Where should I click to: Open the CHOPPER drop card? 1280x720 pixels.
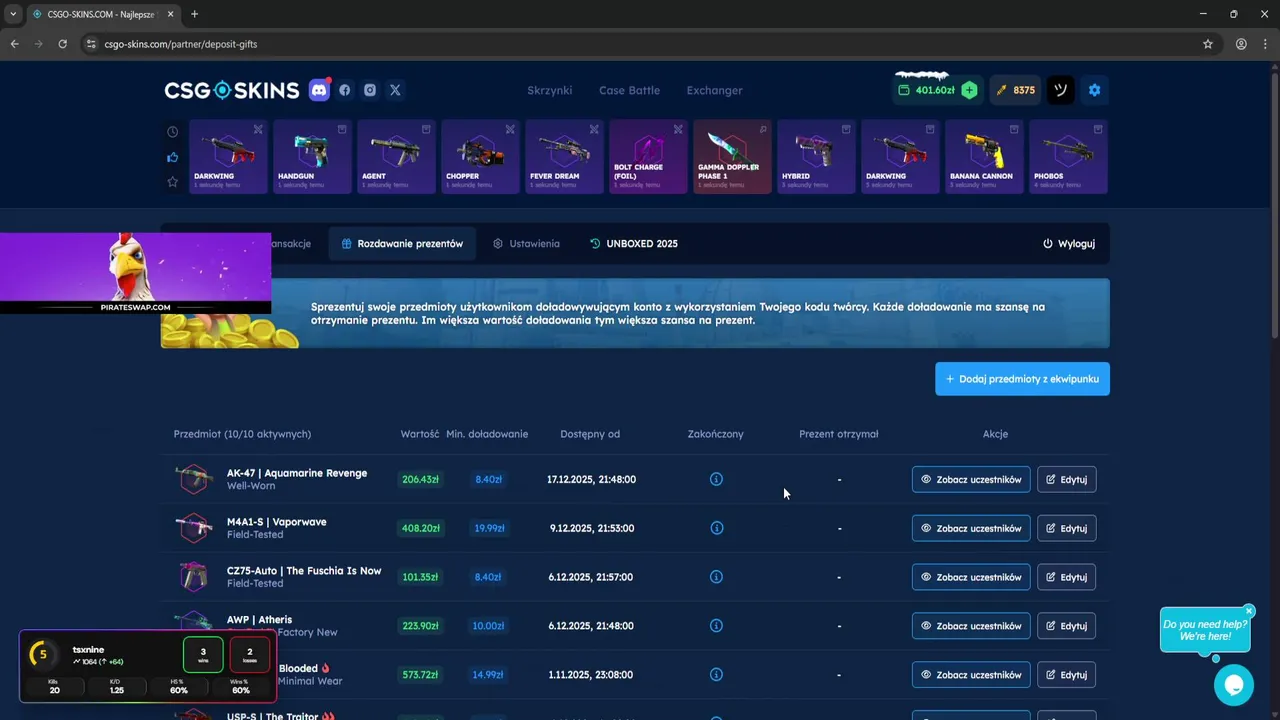[x=480, y=157]
